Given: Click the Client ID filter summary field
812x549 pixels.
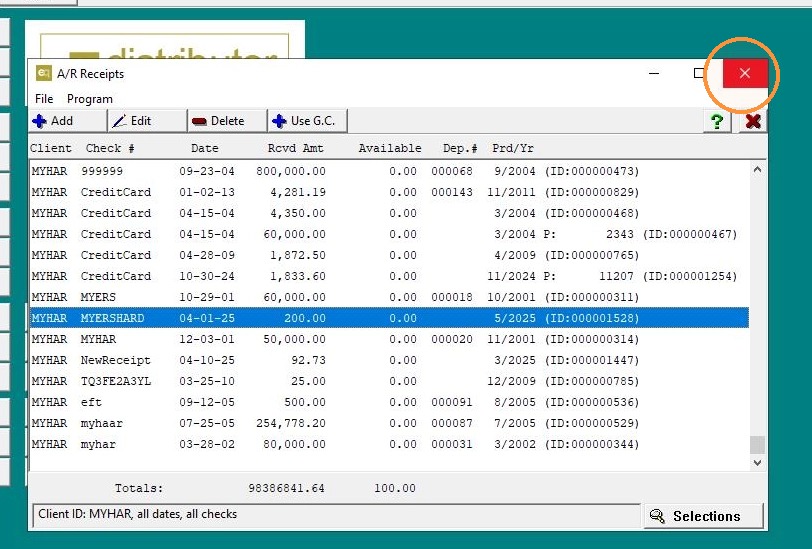Looking at the screenshot, I should 336,515.
